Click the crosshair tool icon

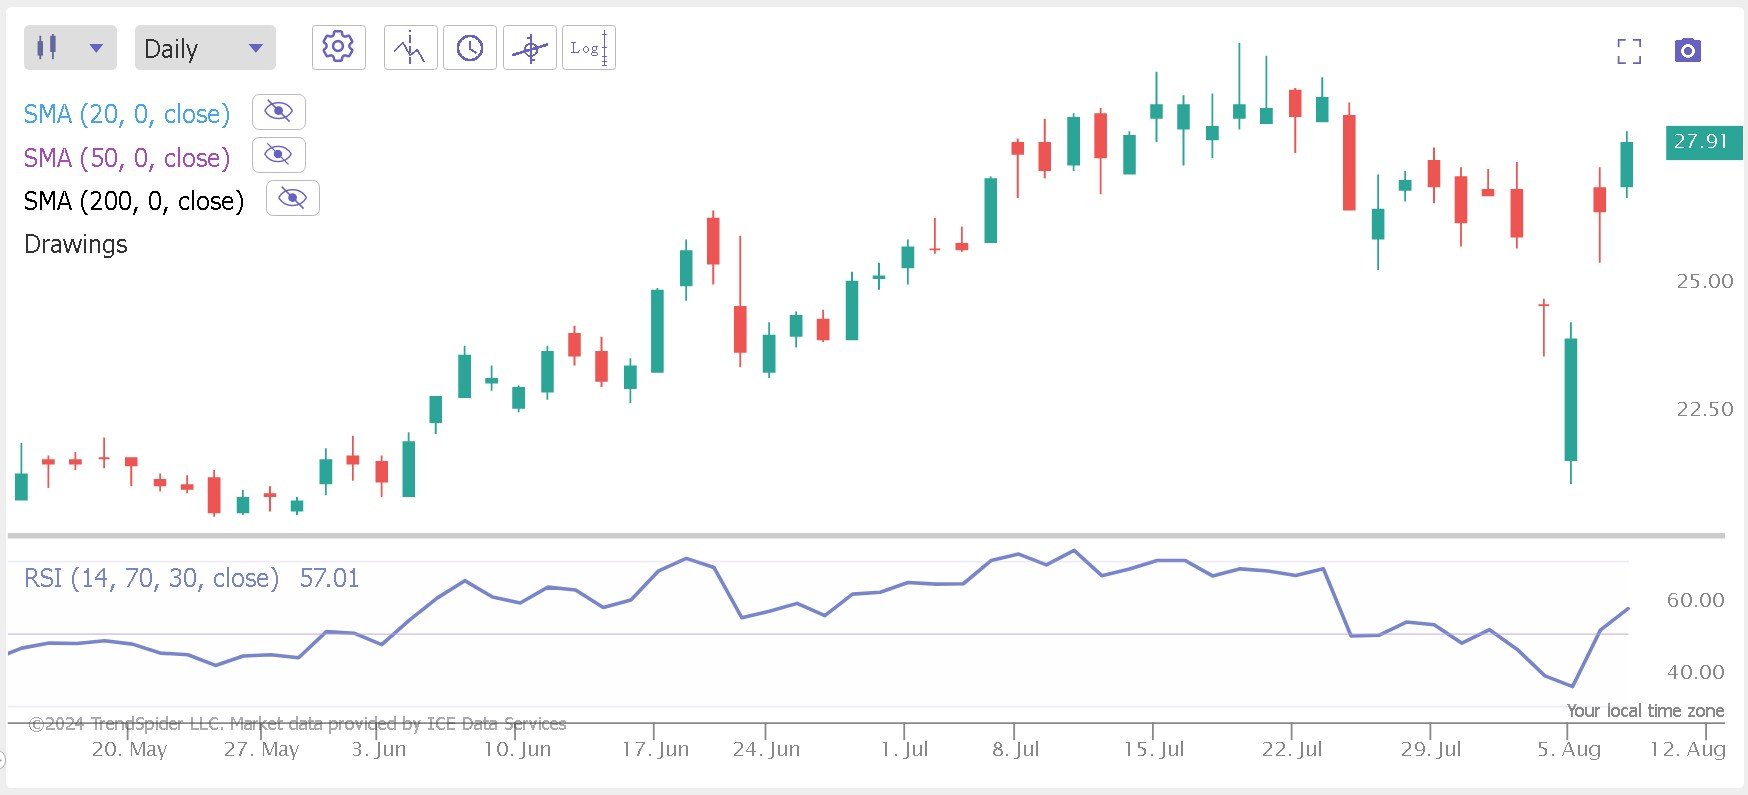coord(530,48)
